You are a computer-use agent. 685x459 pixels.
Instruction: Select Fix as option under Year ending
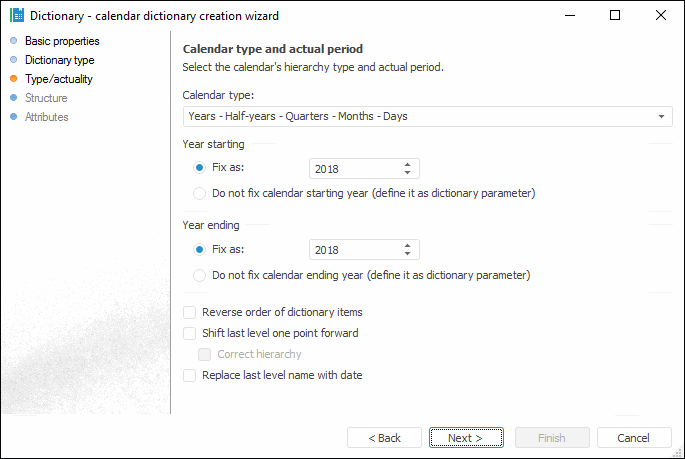200,249
